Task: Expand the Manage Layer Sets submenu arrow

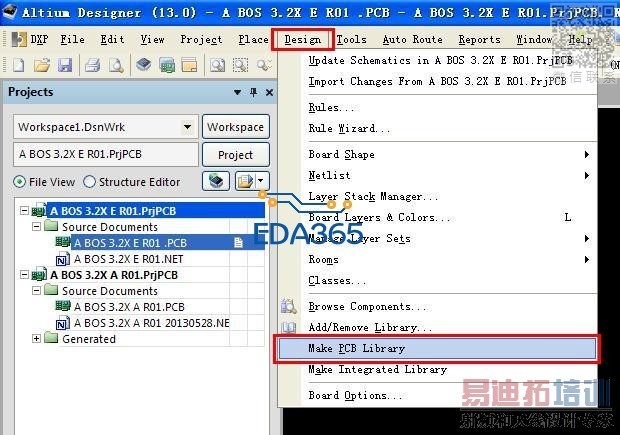Action: coord(587,238)
